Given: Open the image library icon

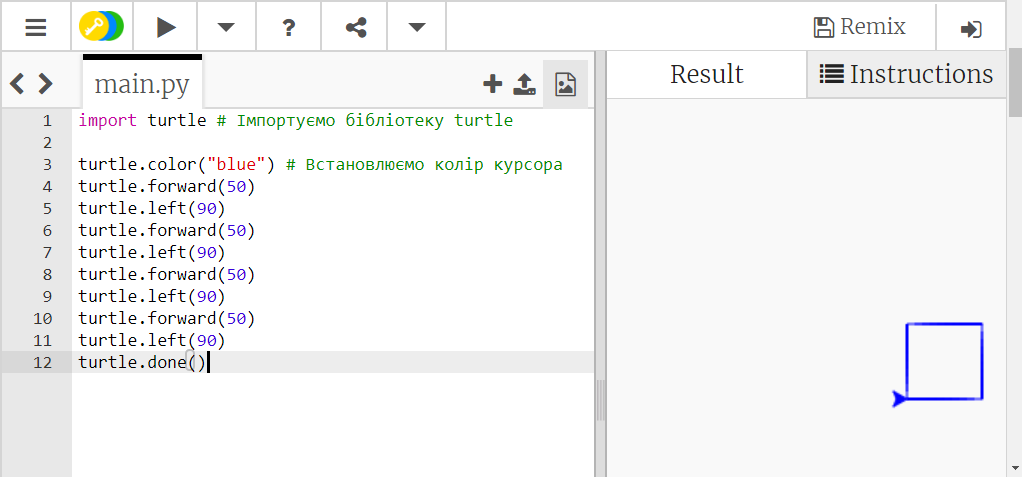Looking at the screenshot, I should (566, 84).
